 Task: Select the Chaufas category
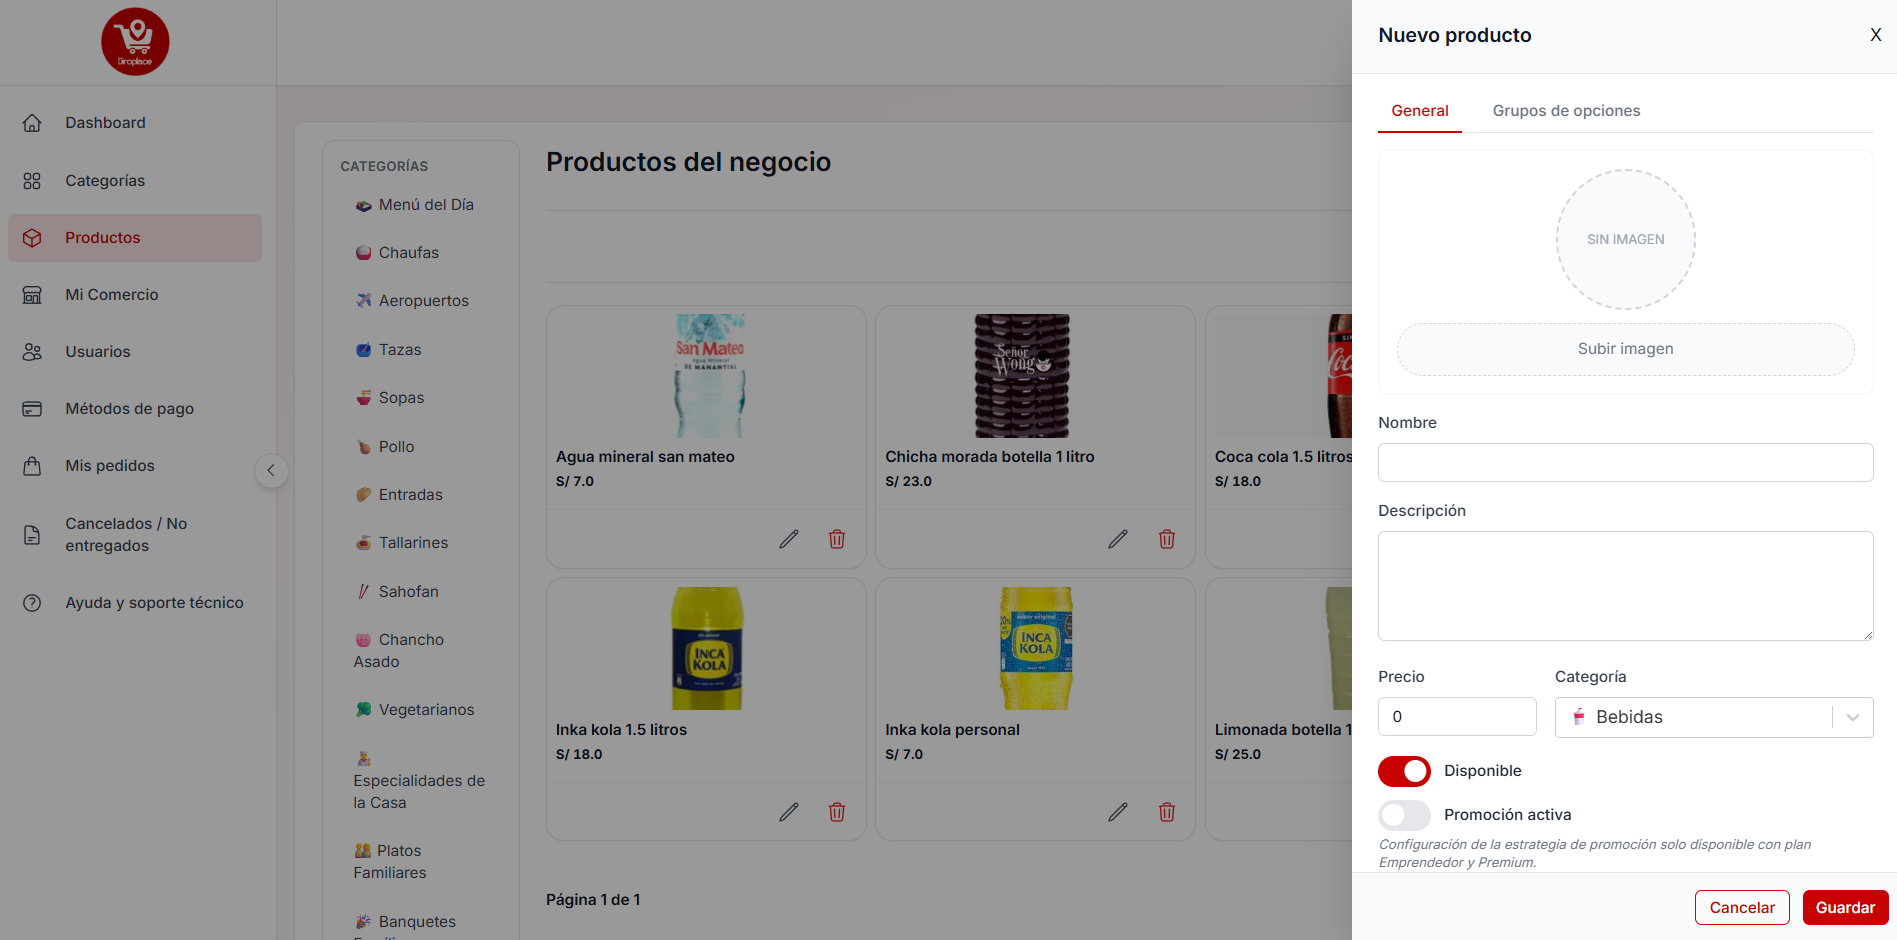398,253
